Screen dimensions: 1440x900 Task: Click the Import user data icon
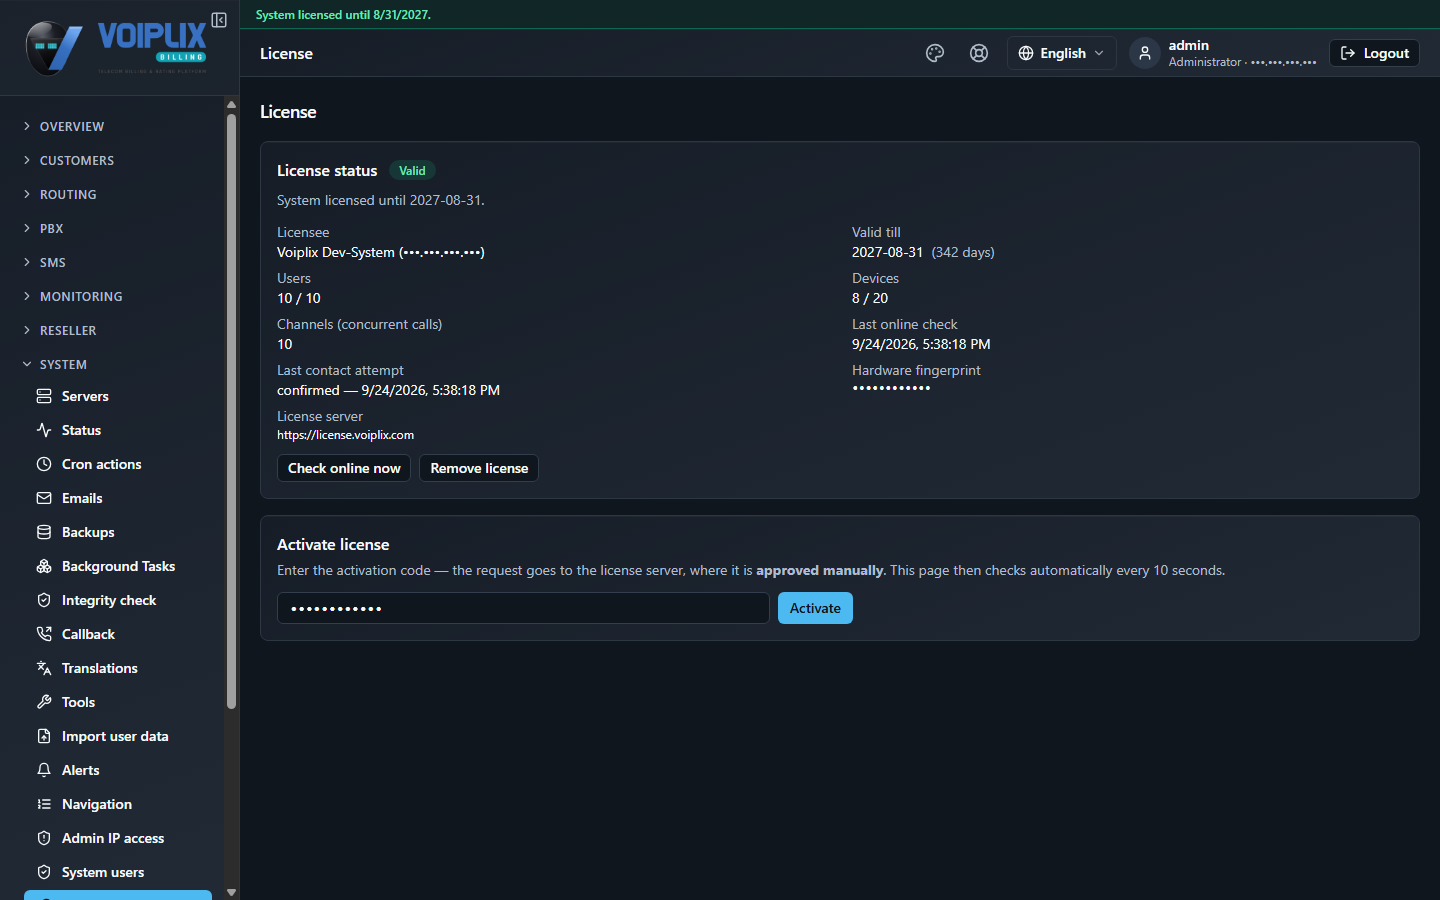[x=44, y=736]
